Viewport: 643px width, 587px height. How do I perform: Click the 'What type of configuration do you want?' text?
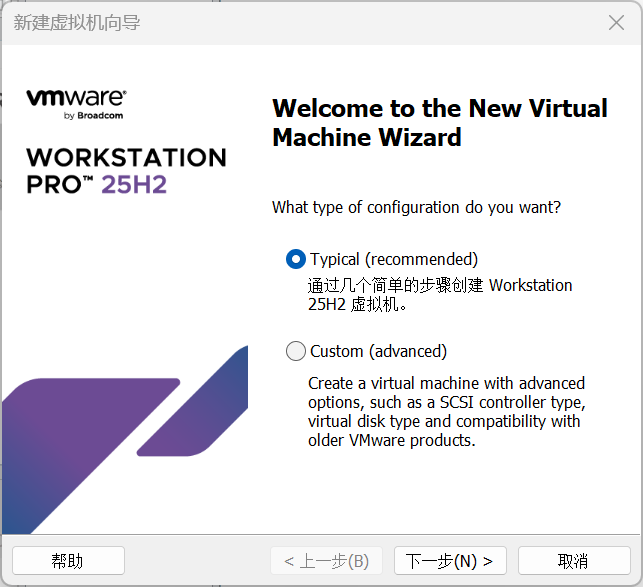416,207
